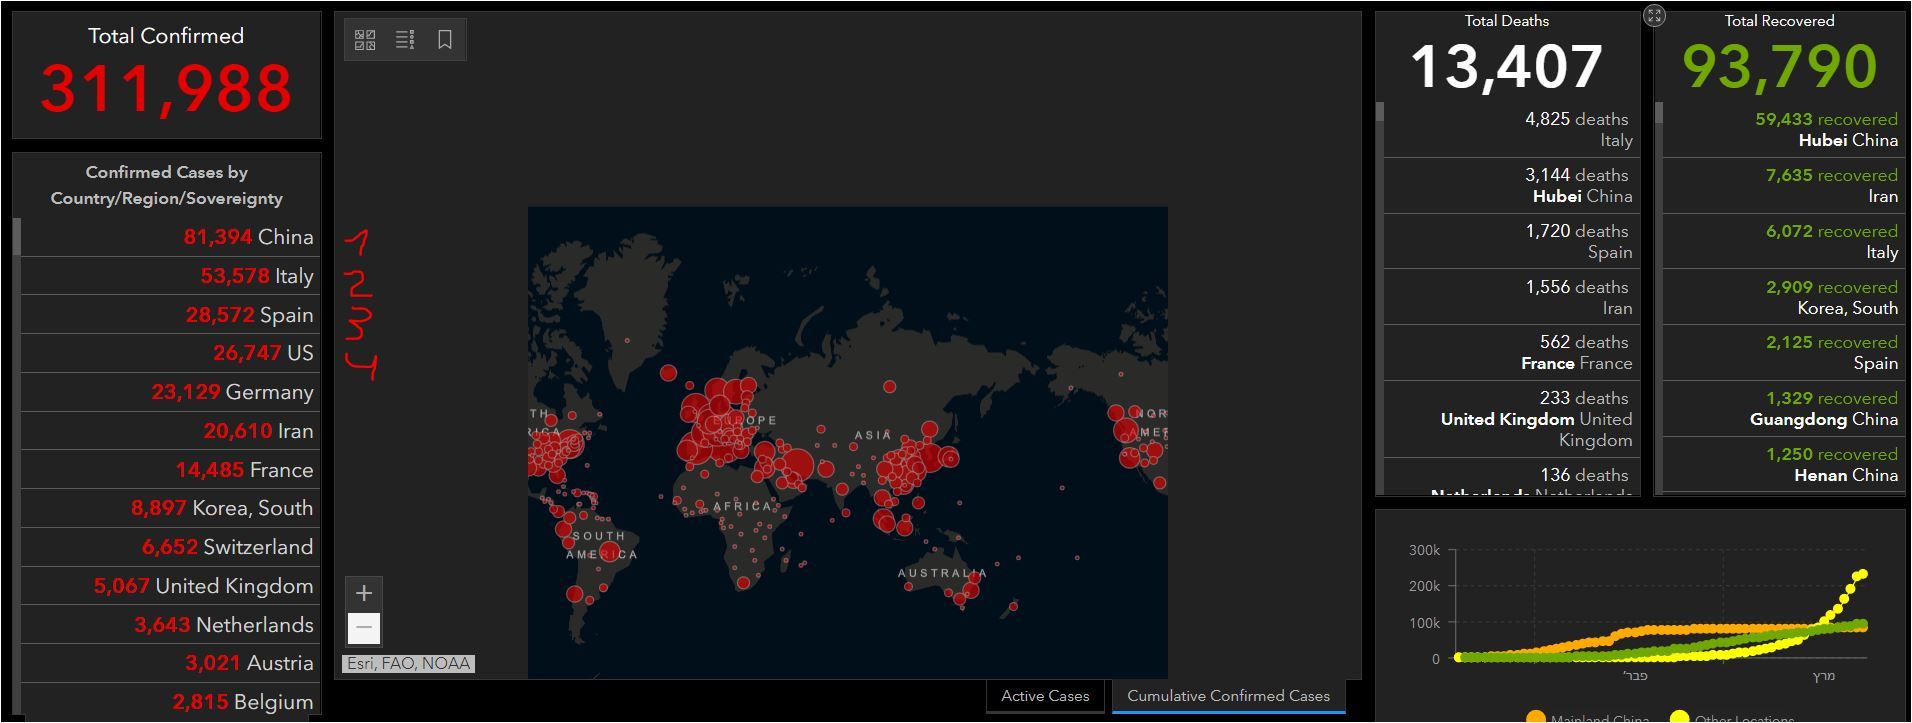Click the Total Recovered 93,790 figure
The width and height of the screenshot is (1912, 723).
tap(1780, 67)
